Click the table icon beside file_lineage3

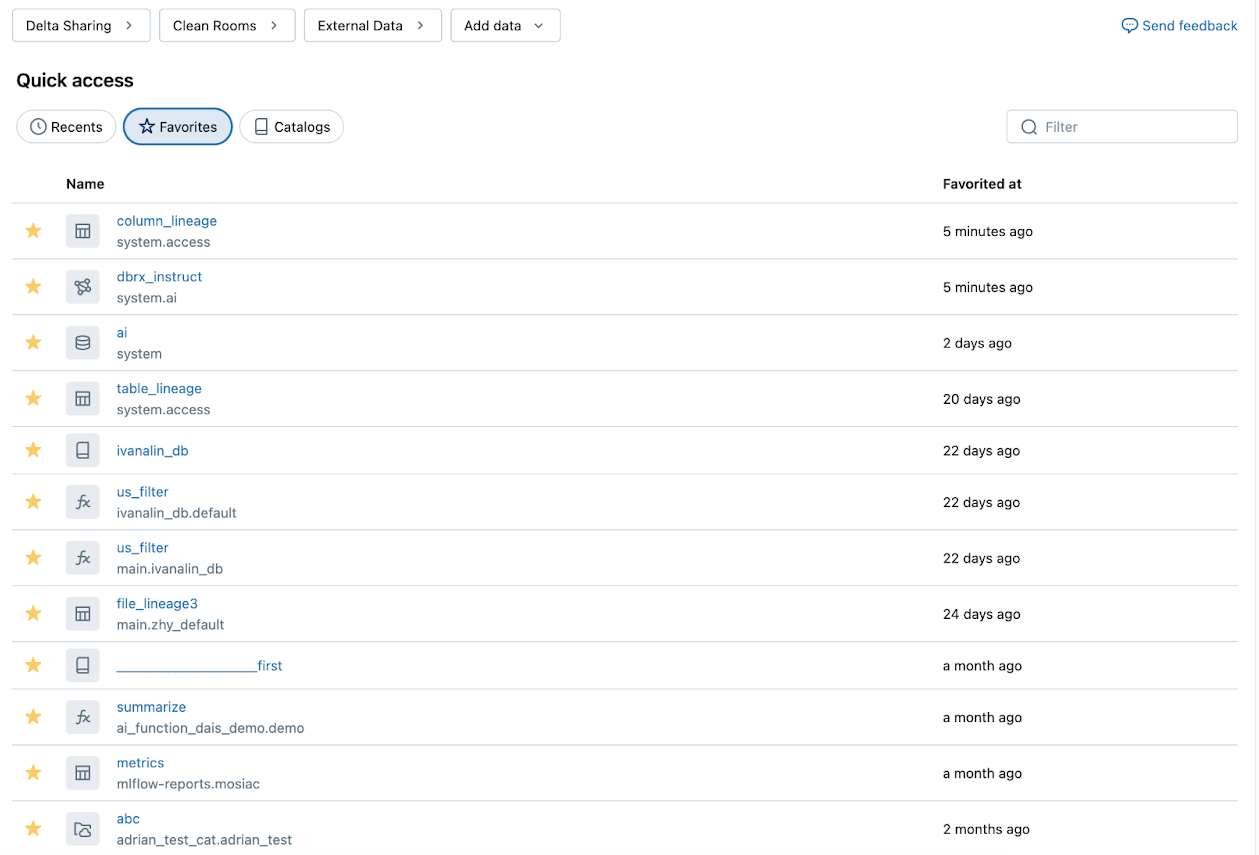point(83,613)
